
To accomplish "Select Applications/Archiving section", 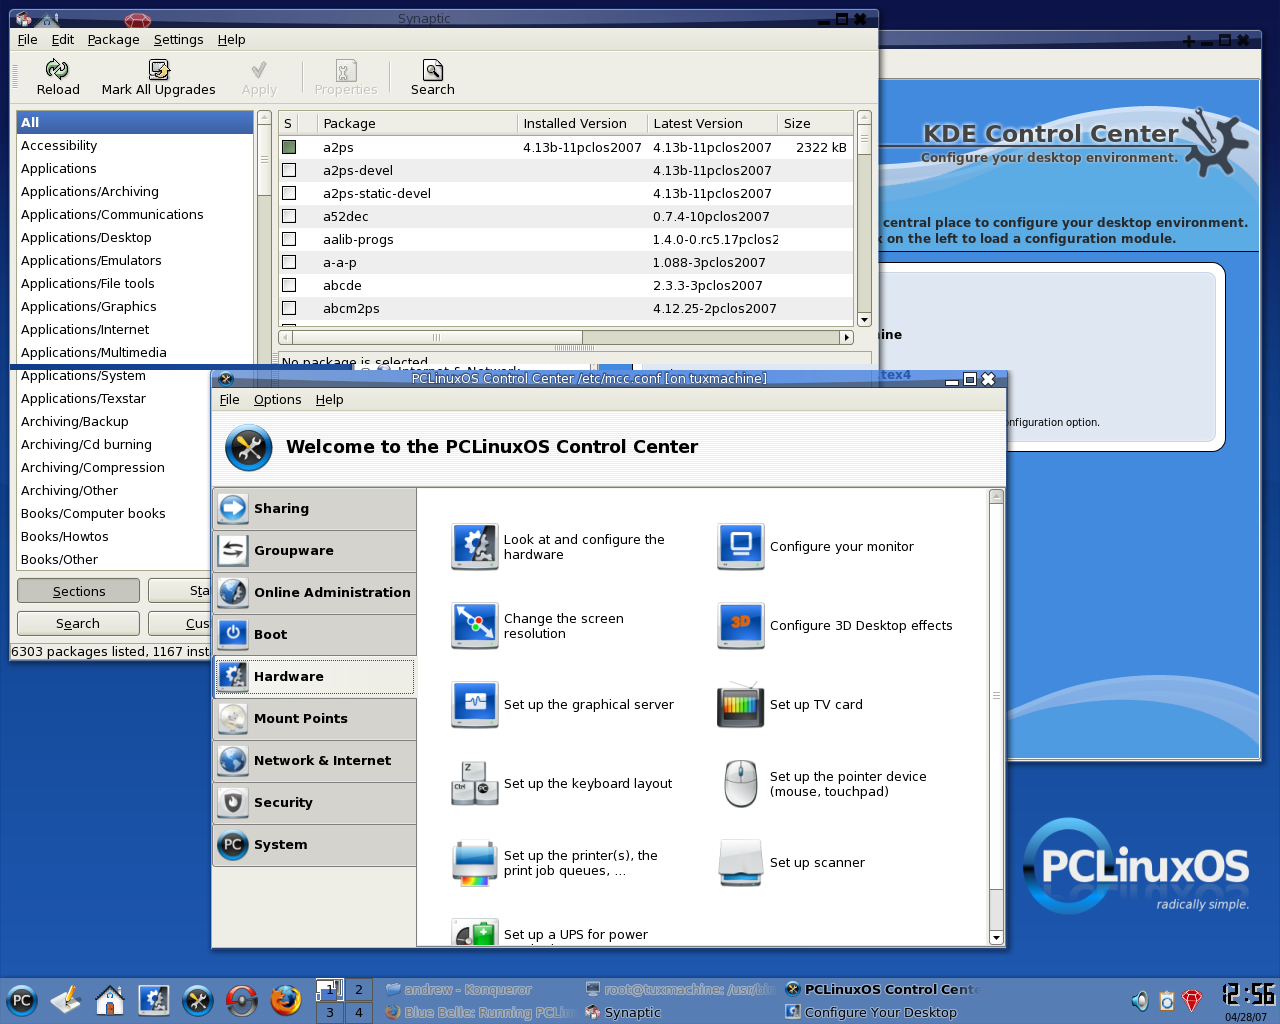I will (135, 191).
